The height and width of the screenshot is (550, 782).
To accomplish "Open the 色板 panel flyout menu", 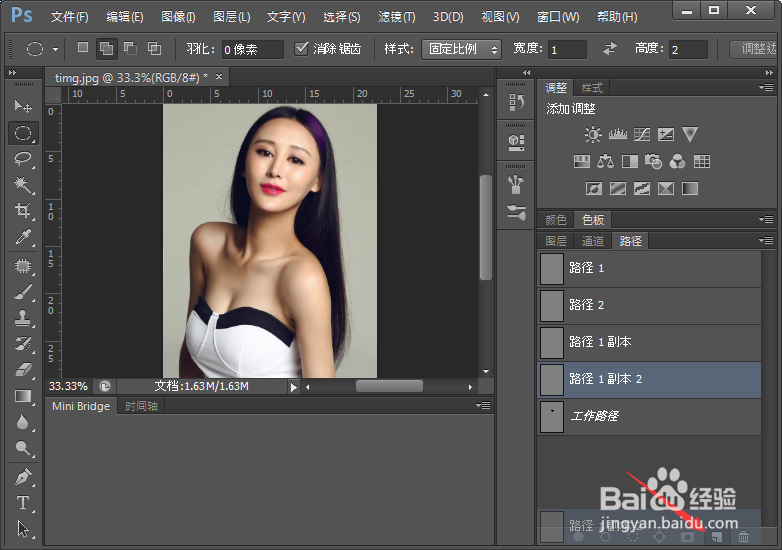I will (x=766, y=219).
